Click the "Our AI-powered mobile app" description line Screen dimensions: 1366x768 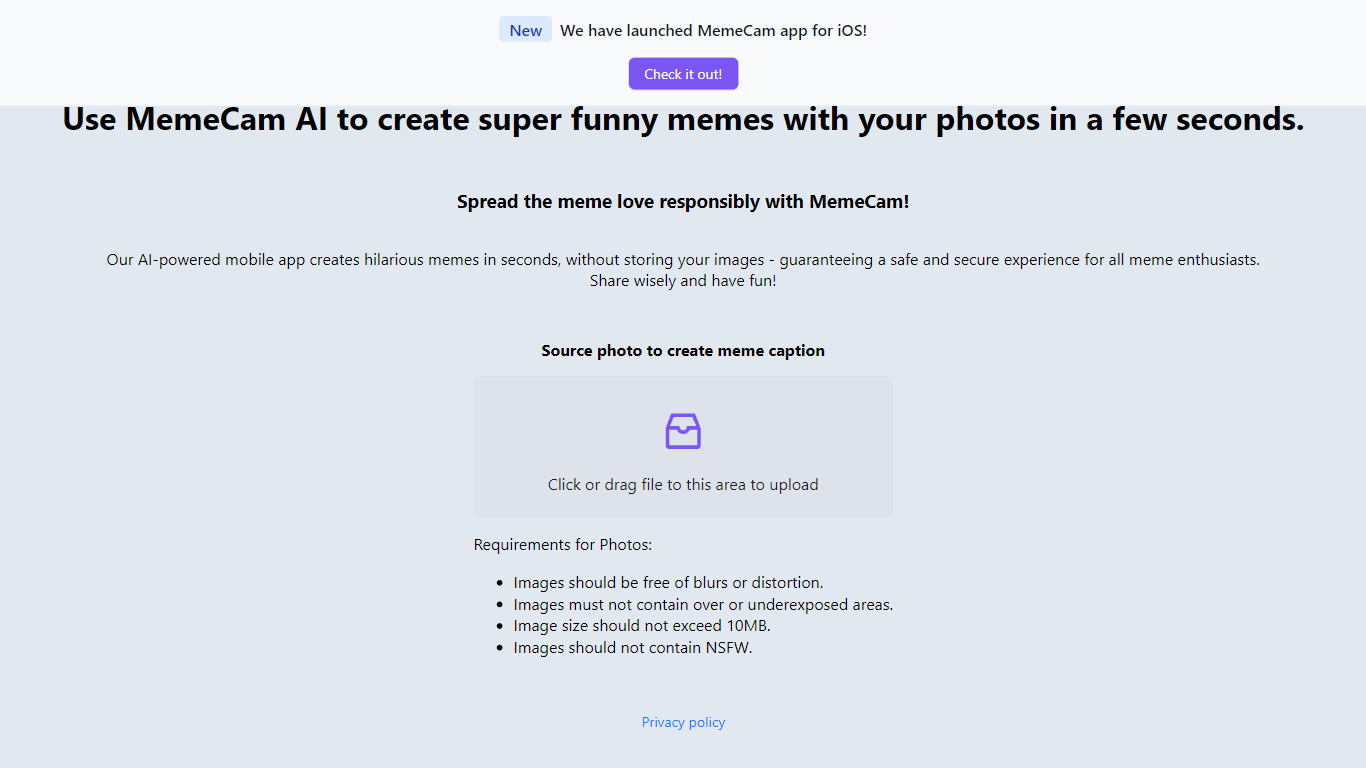click(683, 260)
